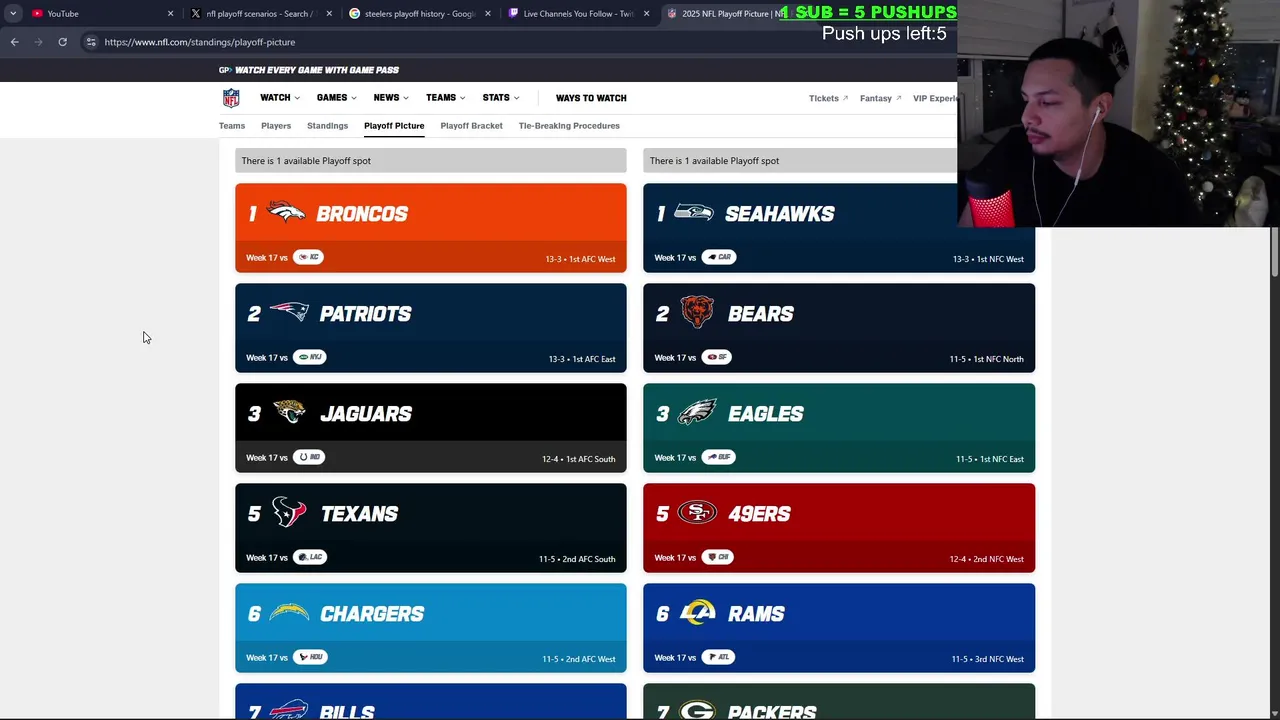1280x720 pixels.
Task: Click the browser back arrow
Action: (14, 42)
